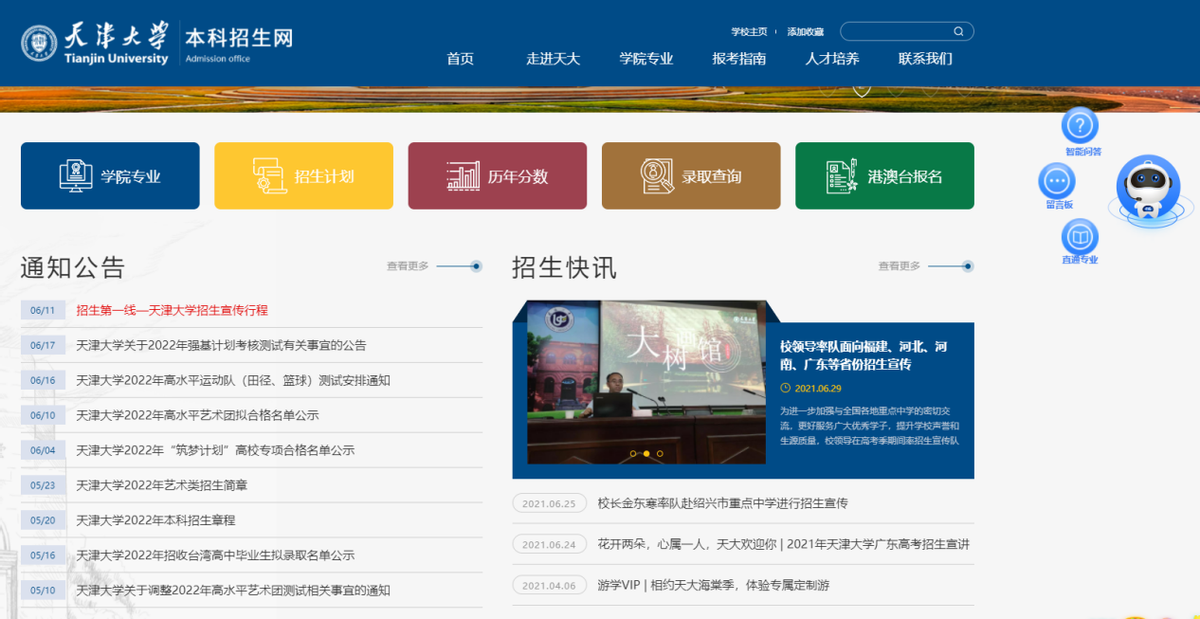Click the 历年分数 bar chart icon
Screen dimensions: 1200x619
point(463,176)
